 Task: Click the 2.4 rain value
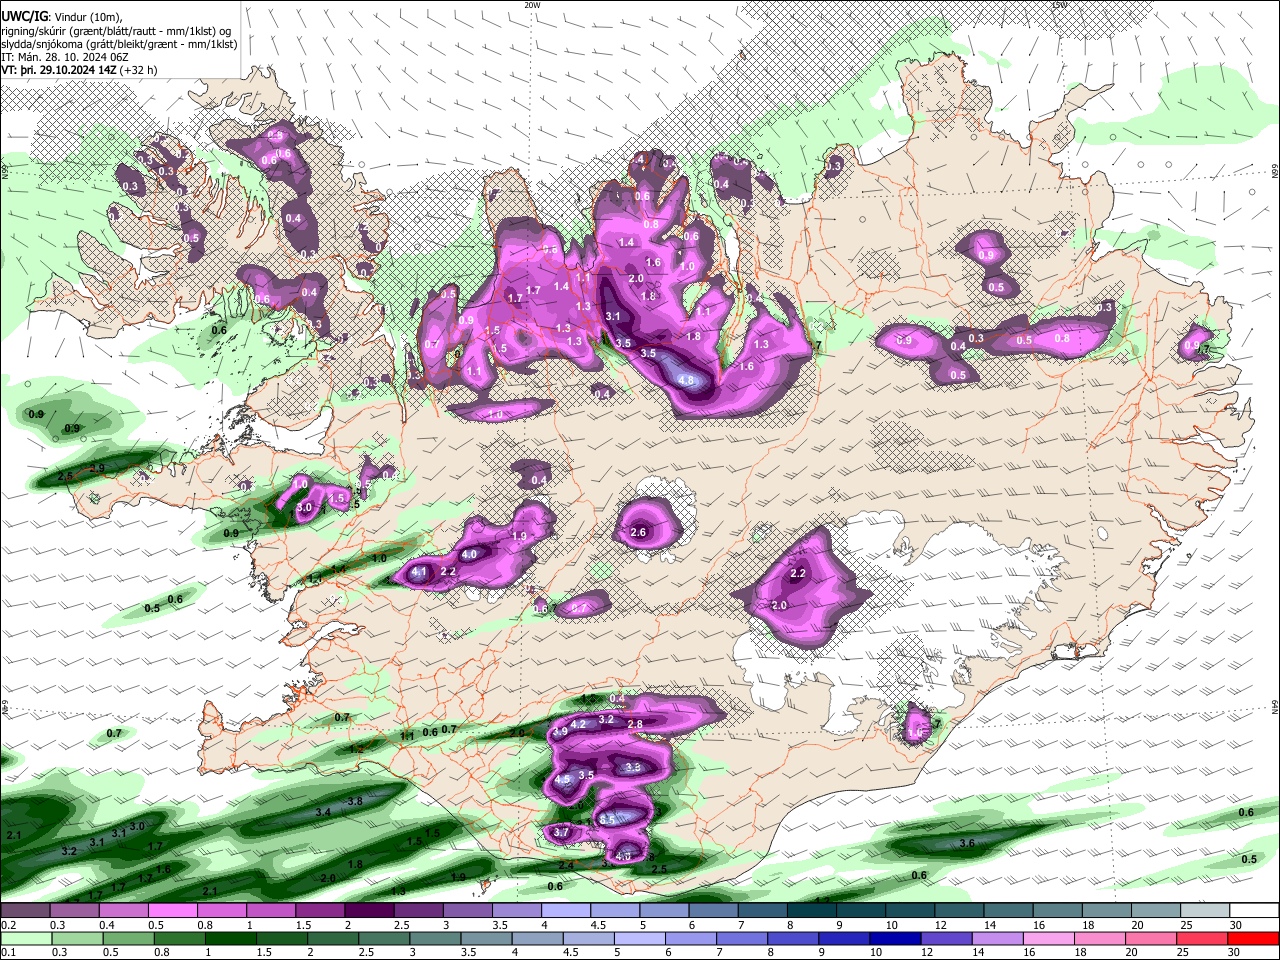pyautogui.click(x=566, y=866)
